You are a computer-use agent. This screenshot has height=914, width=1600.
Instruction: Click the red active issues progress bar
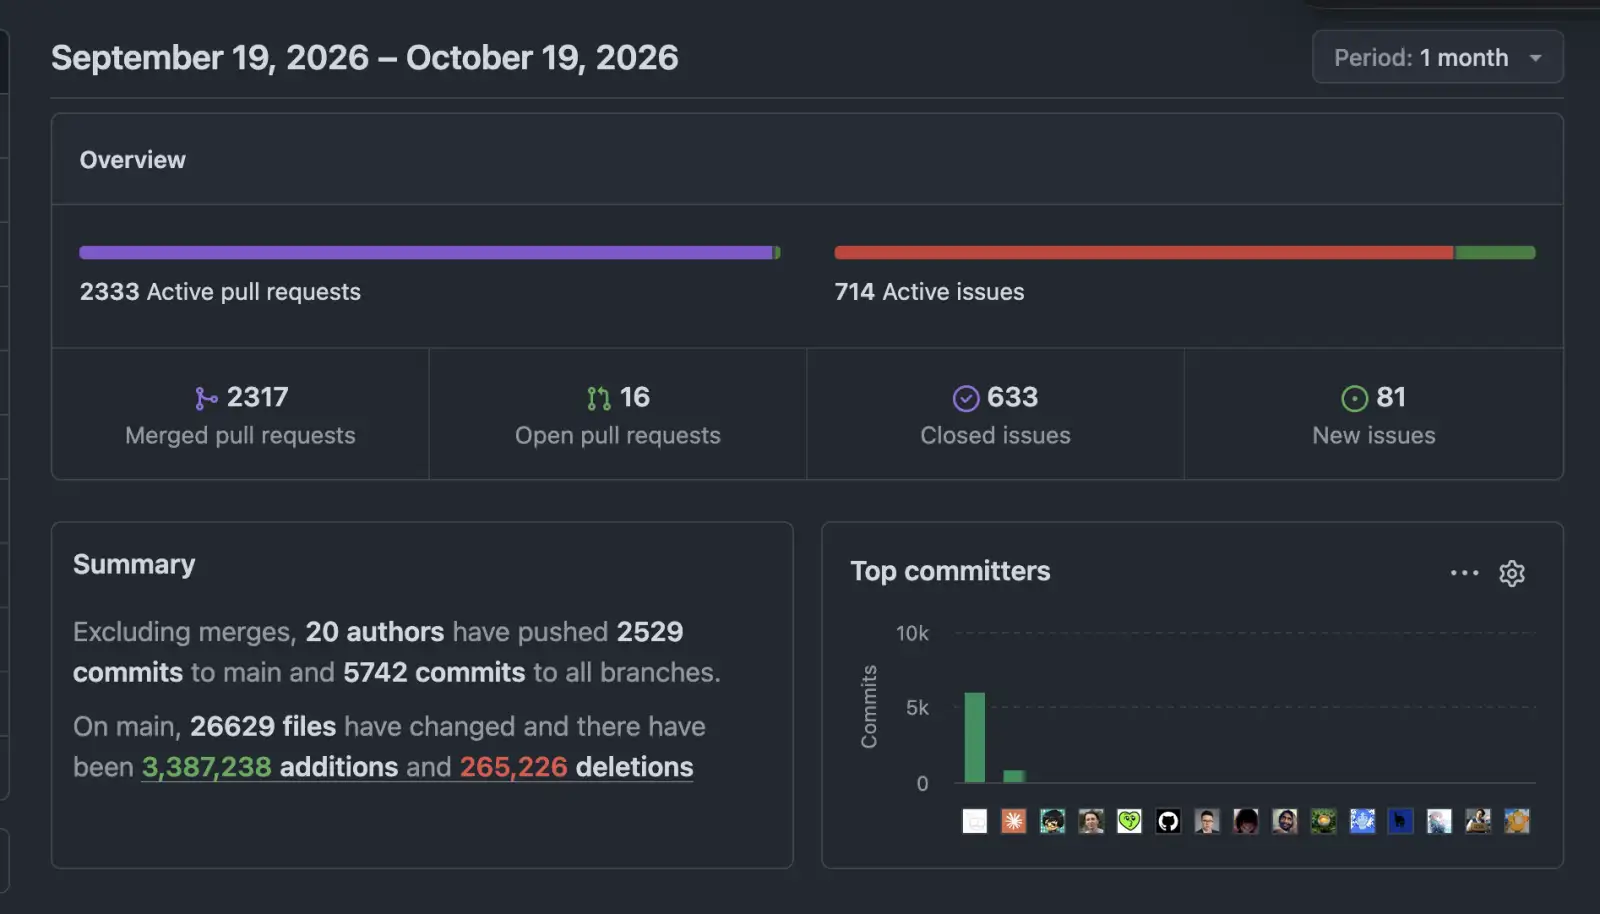click(1144, 253)
